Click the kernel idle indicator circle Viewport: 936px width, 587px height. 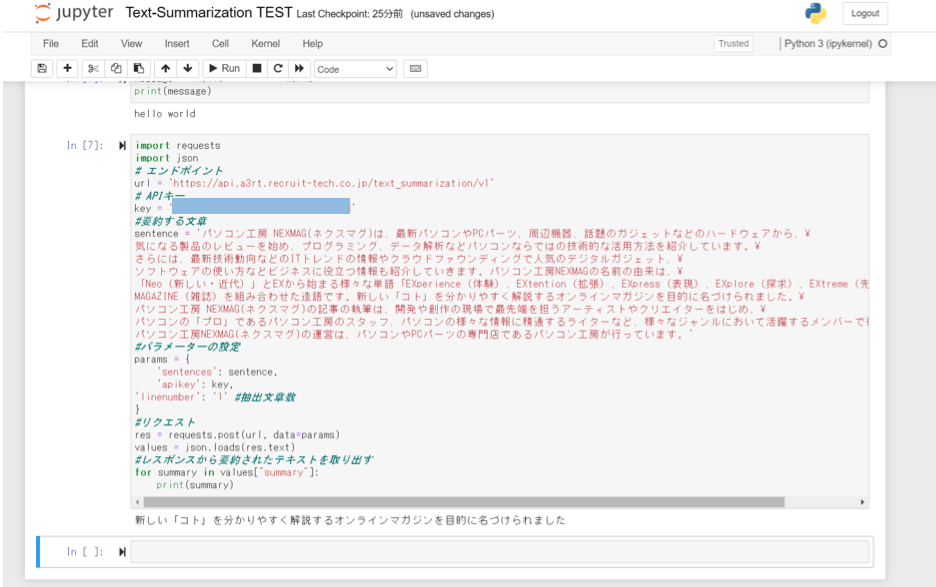pyautogui.click(x=883, y=44)
